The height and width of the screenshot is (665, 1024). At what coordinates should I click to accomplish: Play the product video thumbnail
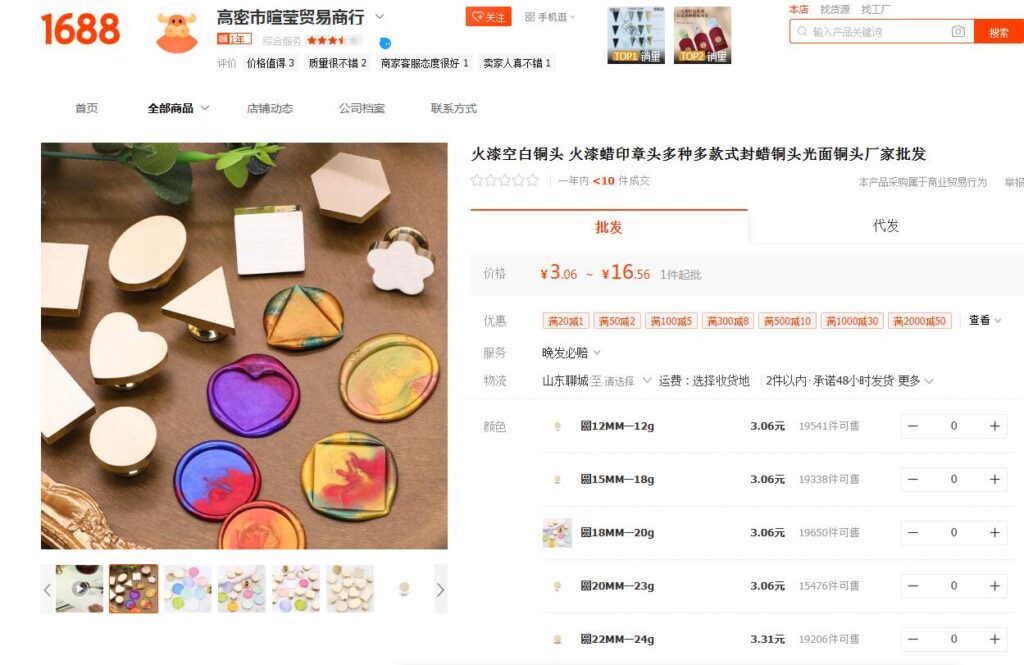point(79,589)
